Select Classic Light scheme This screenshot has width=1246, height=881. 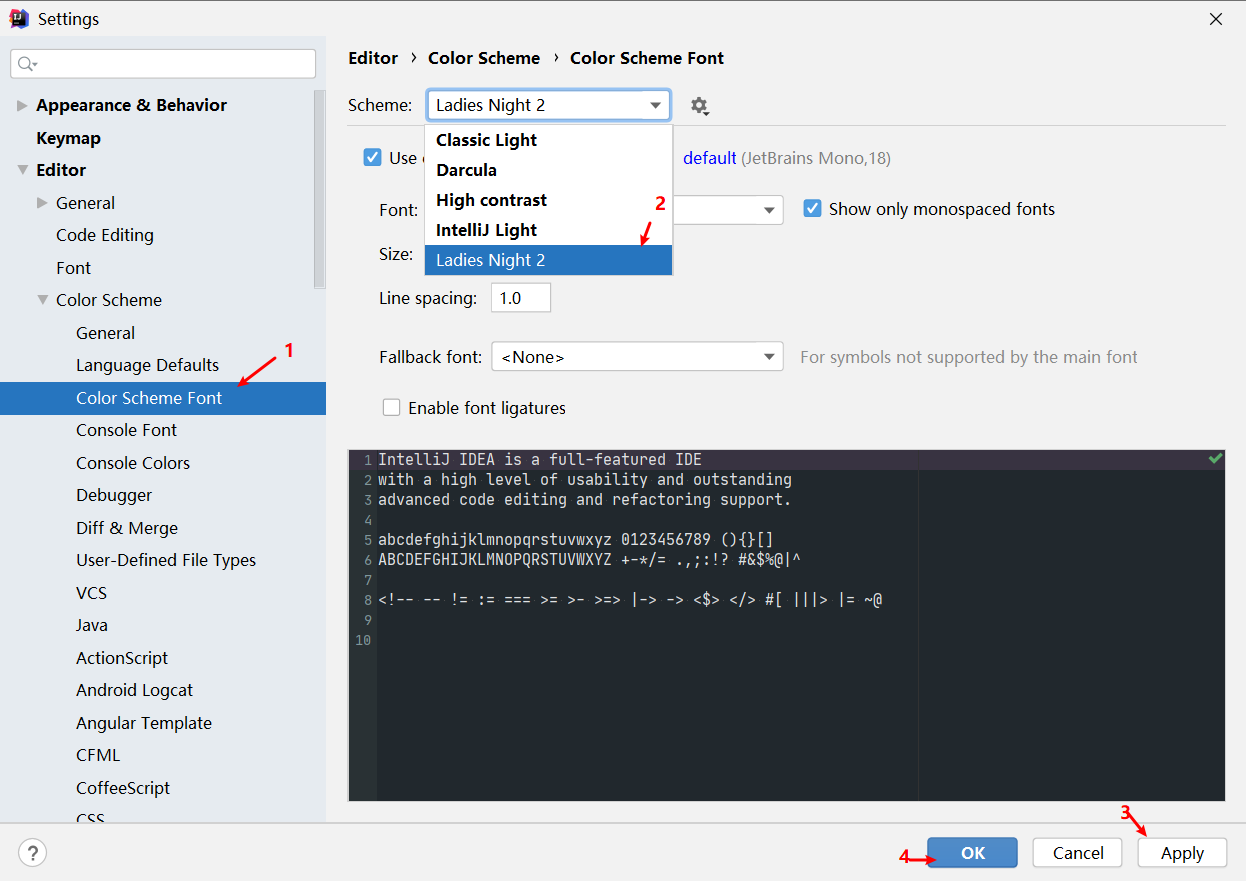point(548,140)
